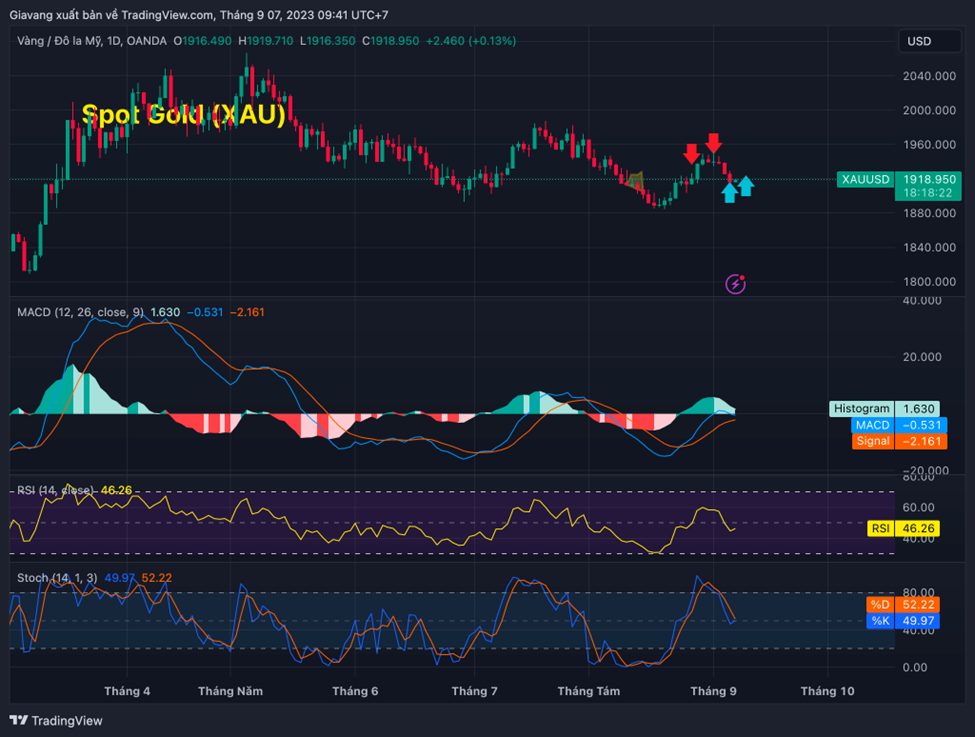The width and height of the screenshot is (975, 737).
Task: Select the right blue up arrow marker
Action: coord(745,186)
